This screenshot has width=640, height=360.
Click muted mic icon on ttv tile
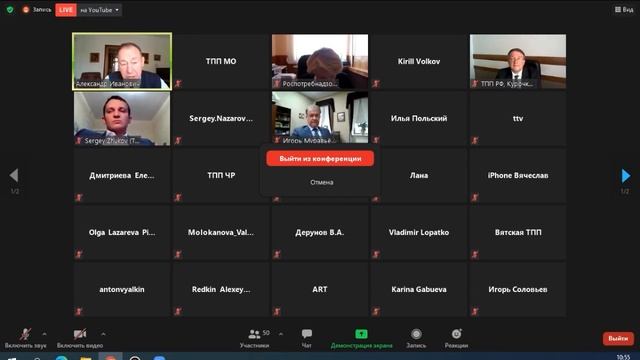[x=475, y=140]
